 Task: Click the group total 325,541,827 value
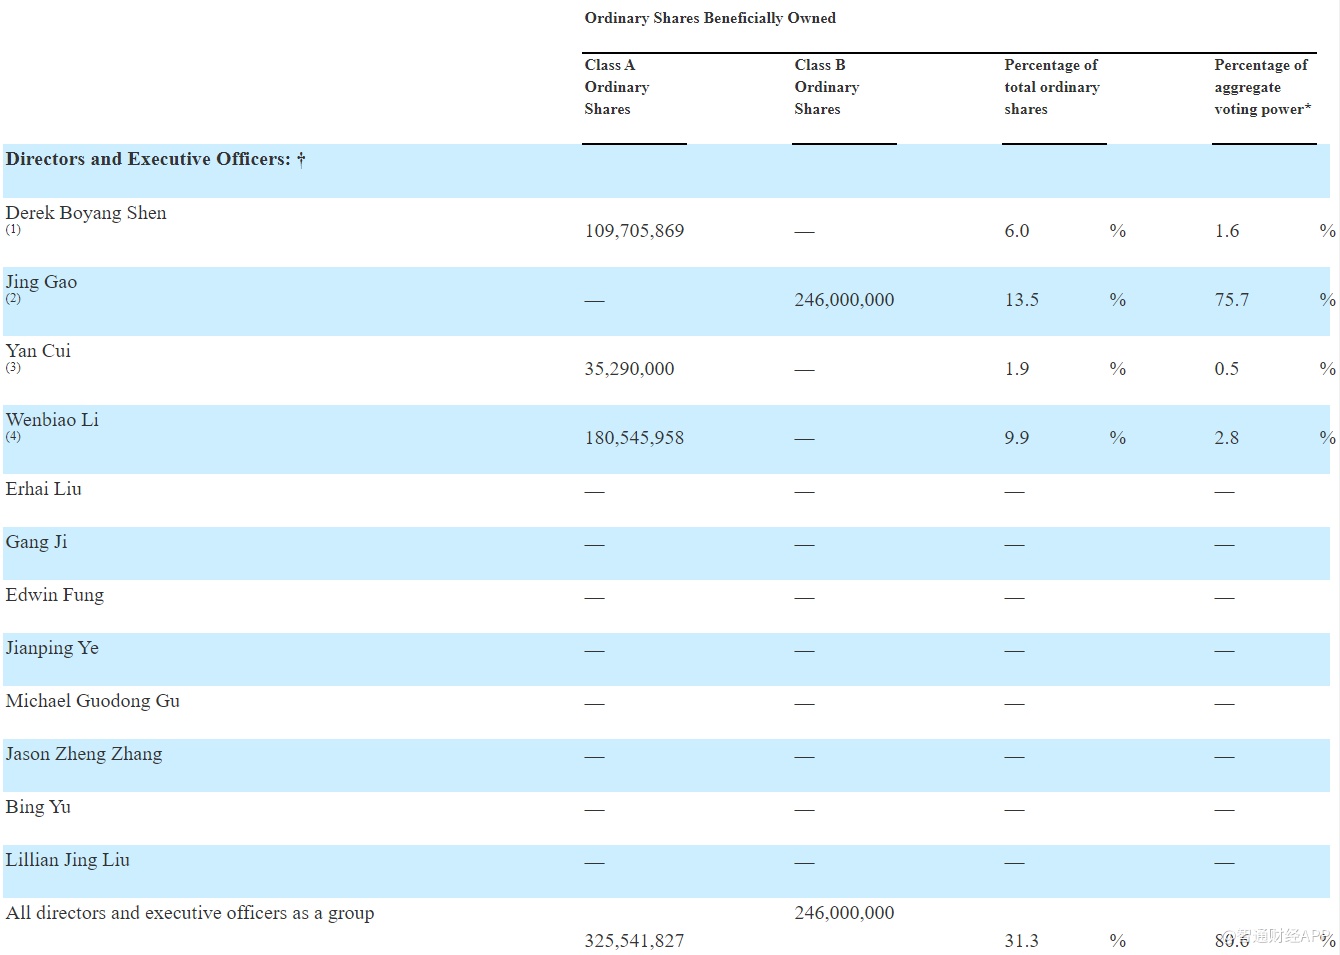[x=634, y=941]
